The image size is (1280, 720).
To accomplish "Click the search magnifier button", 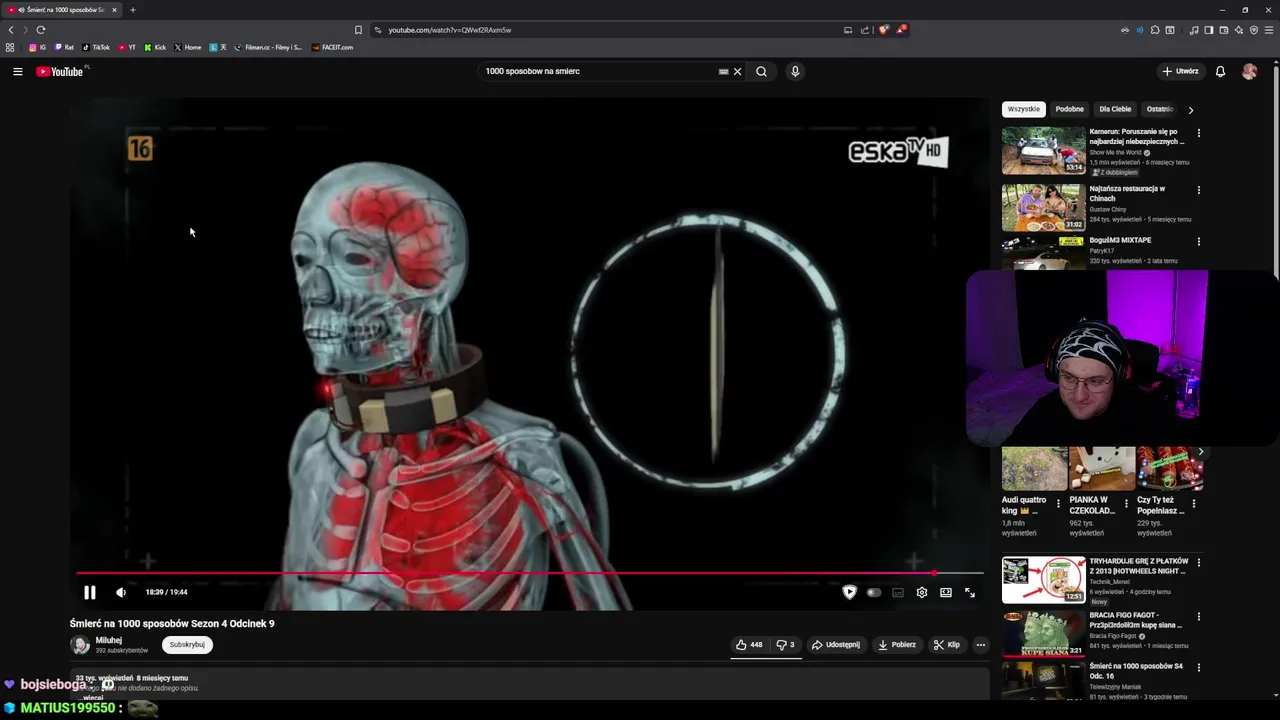I will coord(761,71).
